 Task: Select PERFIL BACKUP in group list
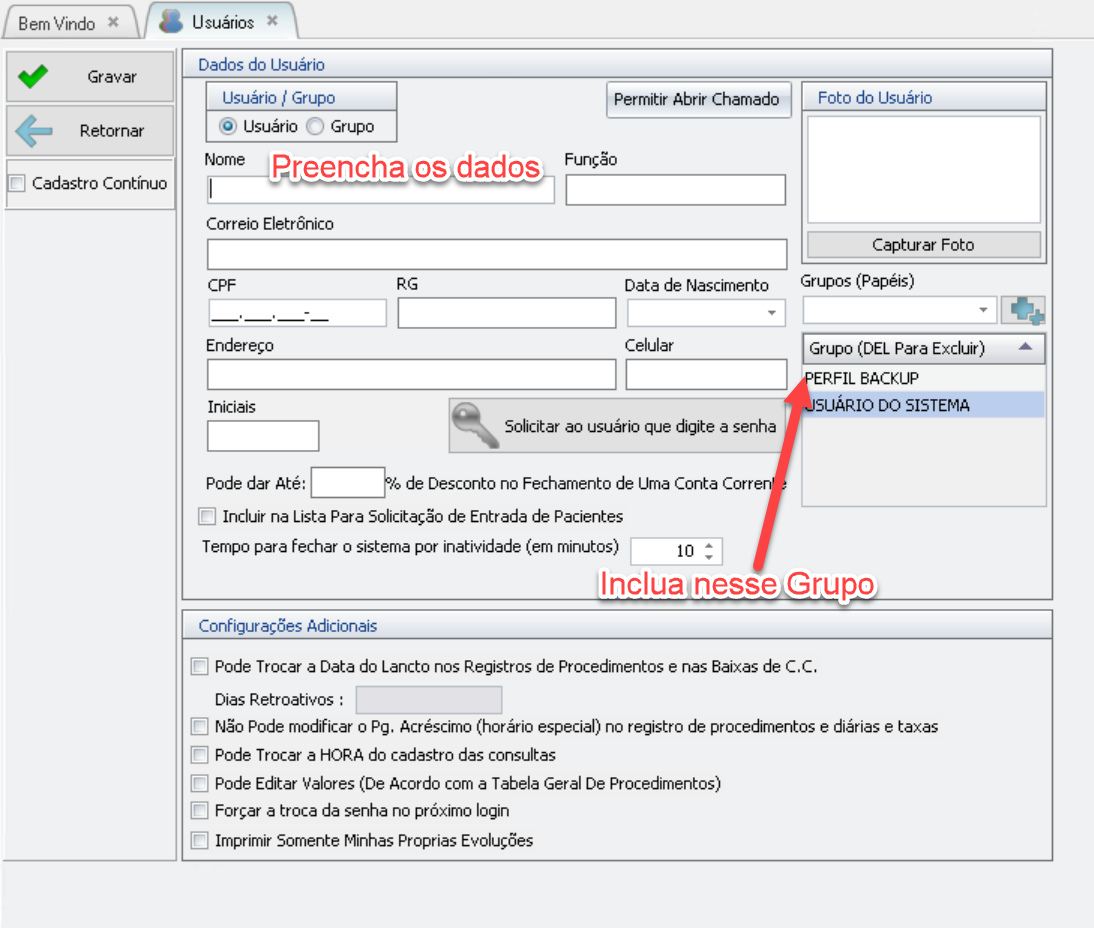[862, 379]
